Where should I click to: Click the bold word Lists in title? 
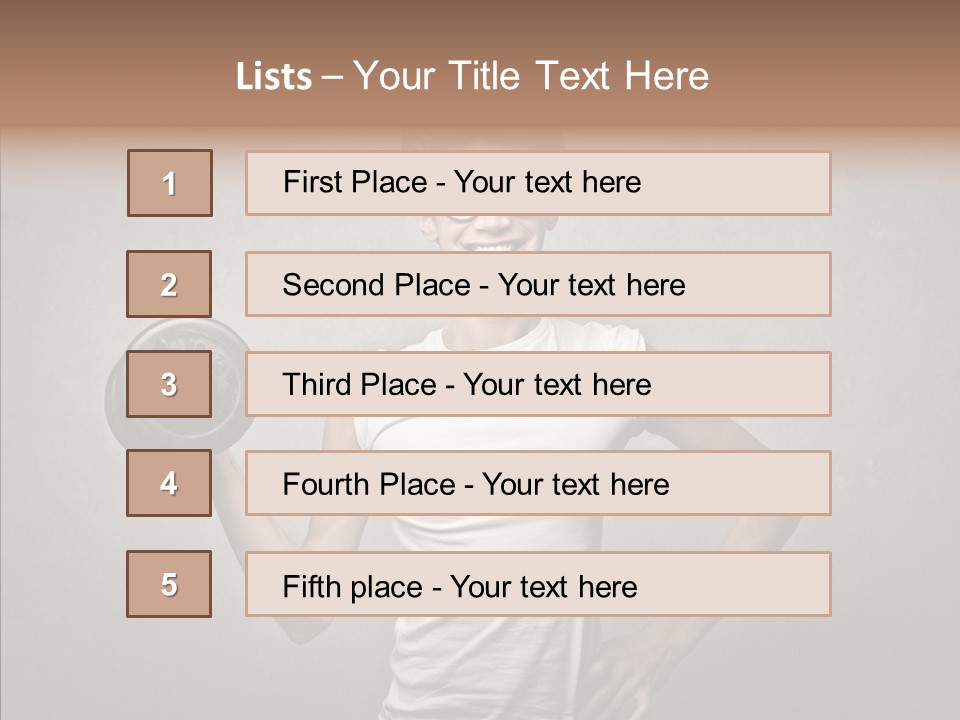coord(274,76)
